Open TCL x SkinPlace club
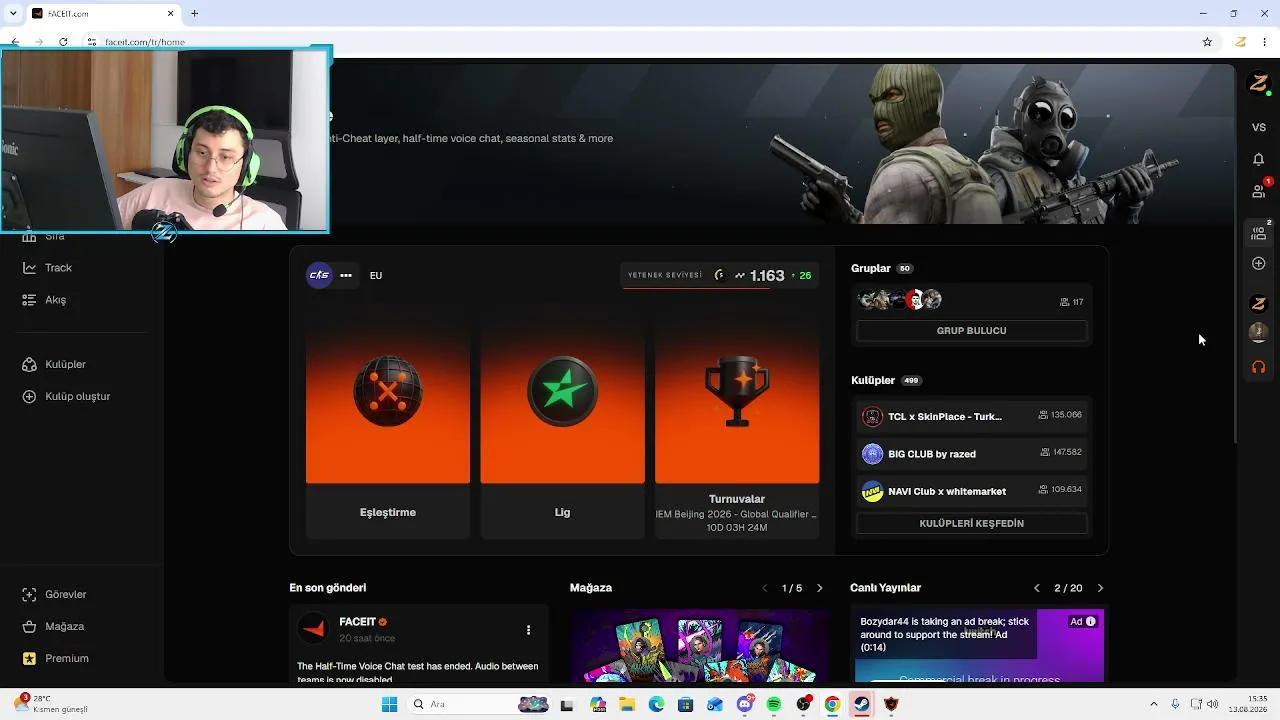This screenshot has height=720, width=1280. [x=972, y=416]
